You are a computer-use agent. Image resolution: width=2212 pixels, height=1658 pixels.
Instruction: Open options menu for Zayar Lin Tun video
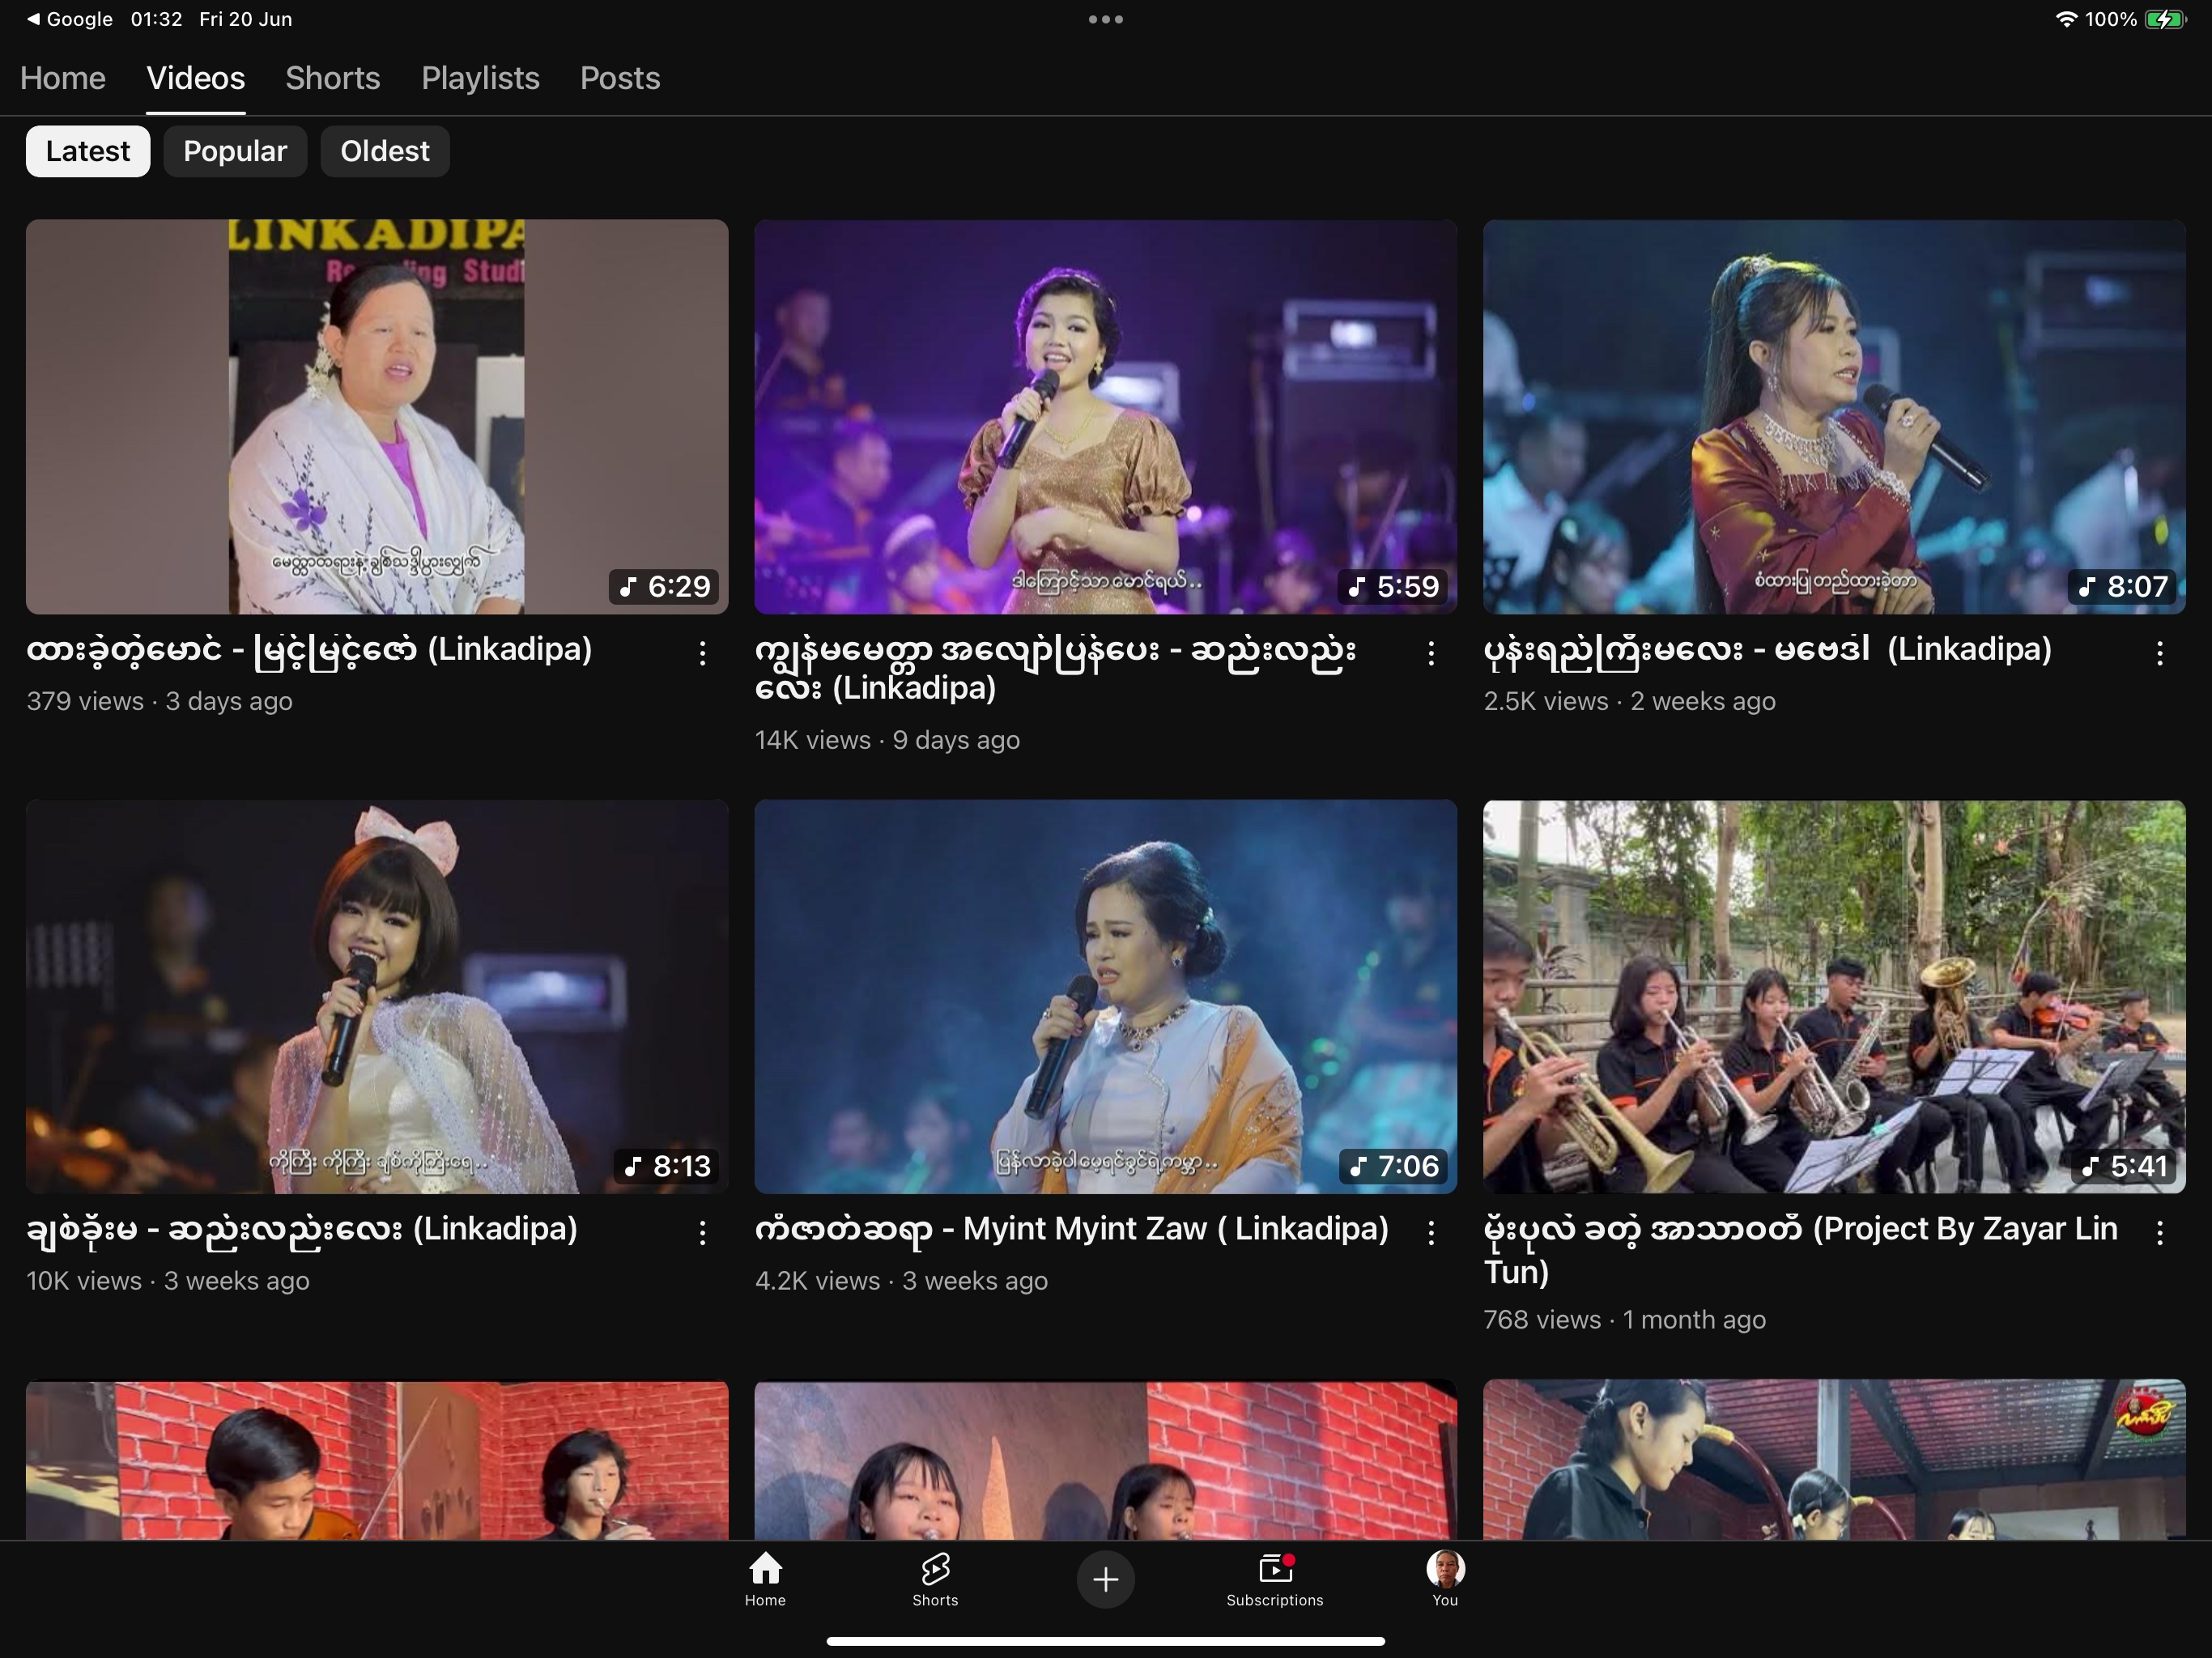pos(2160,1233)
